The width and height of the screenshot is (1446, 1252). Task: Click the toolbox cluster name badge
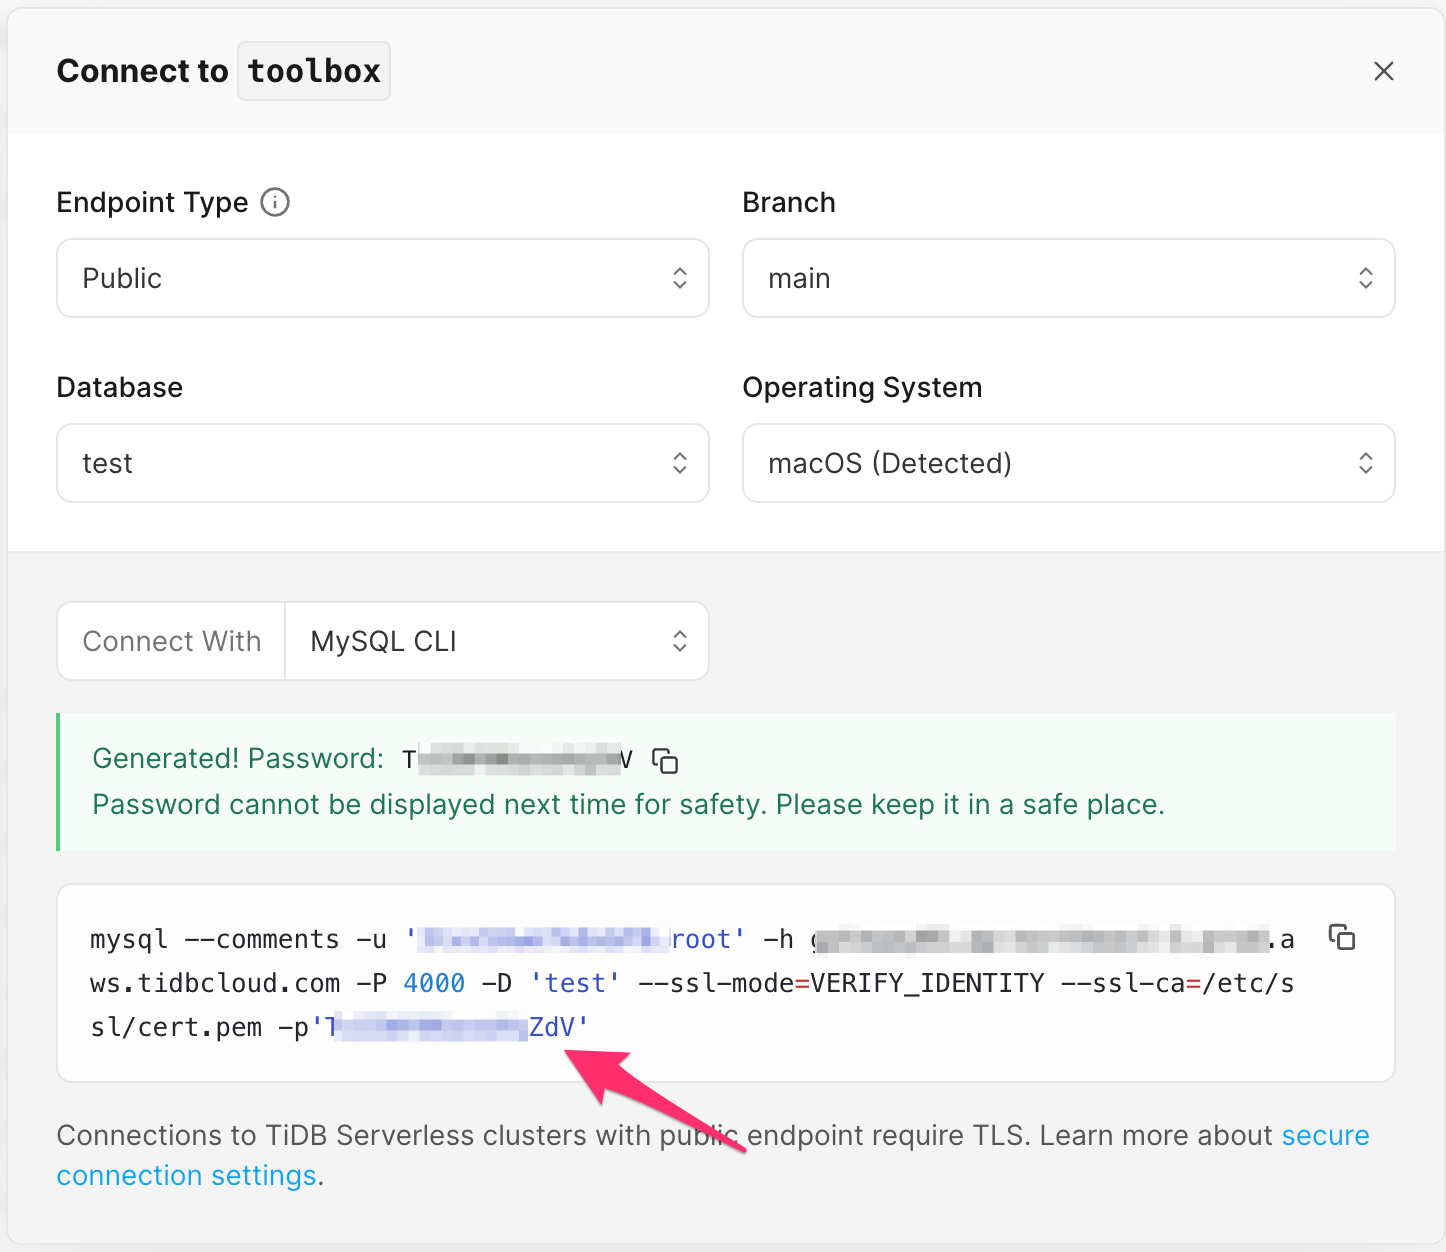313,70
